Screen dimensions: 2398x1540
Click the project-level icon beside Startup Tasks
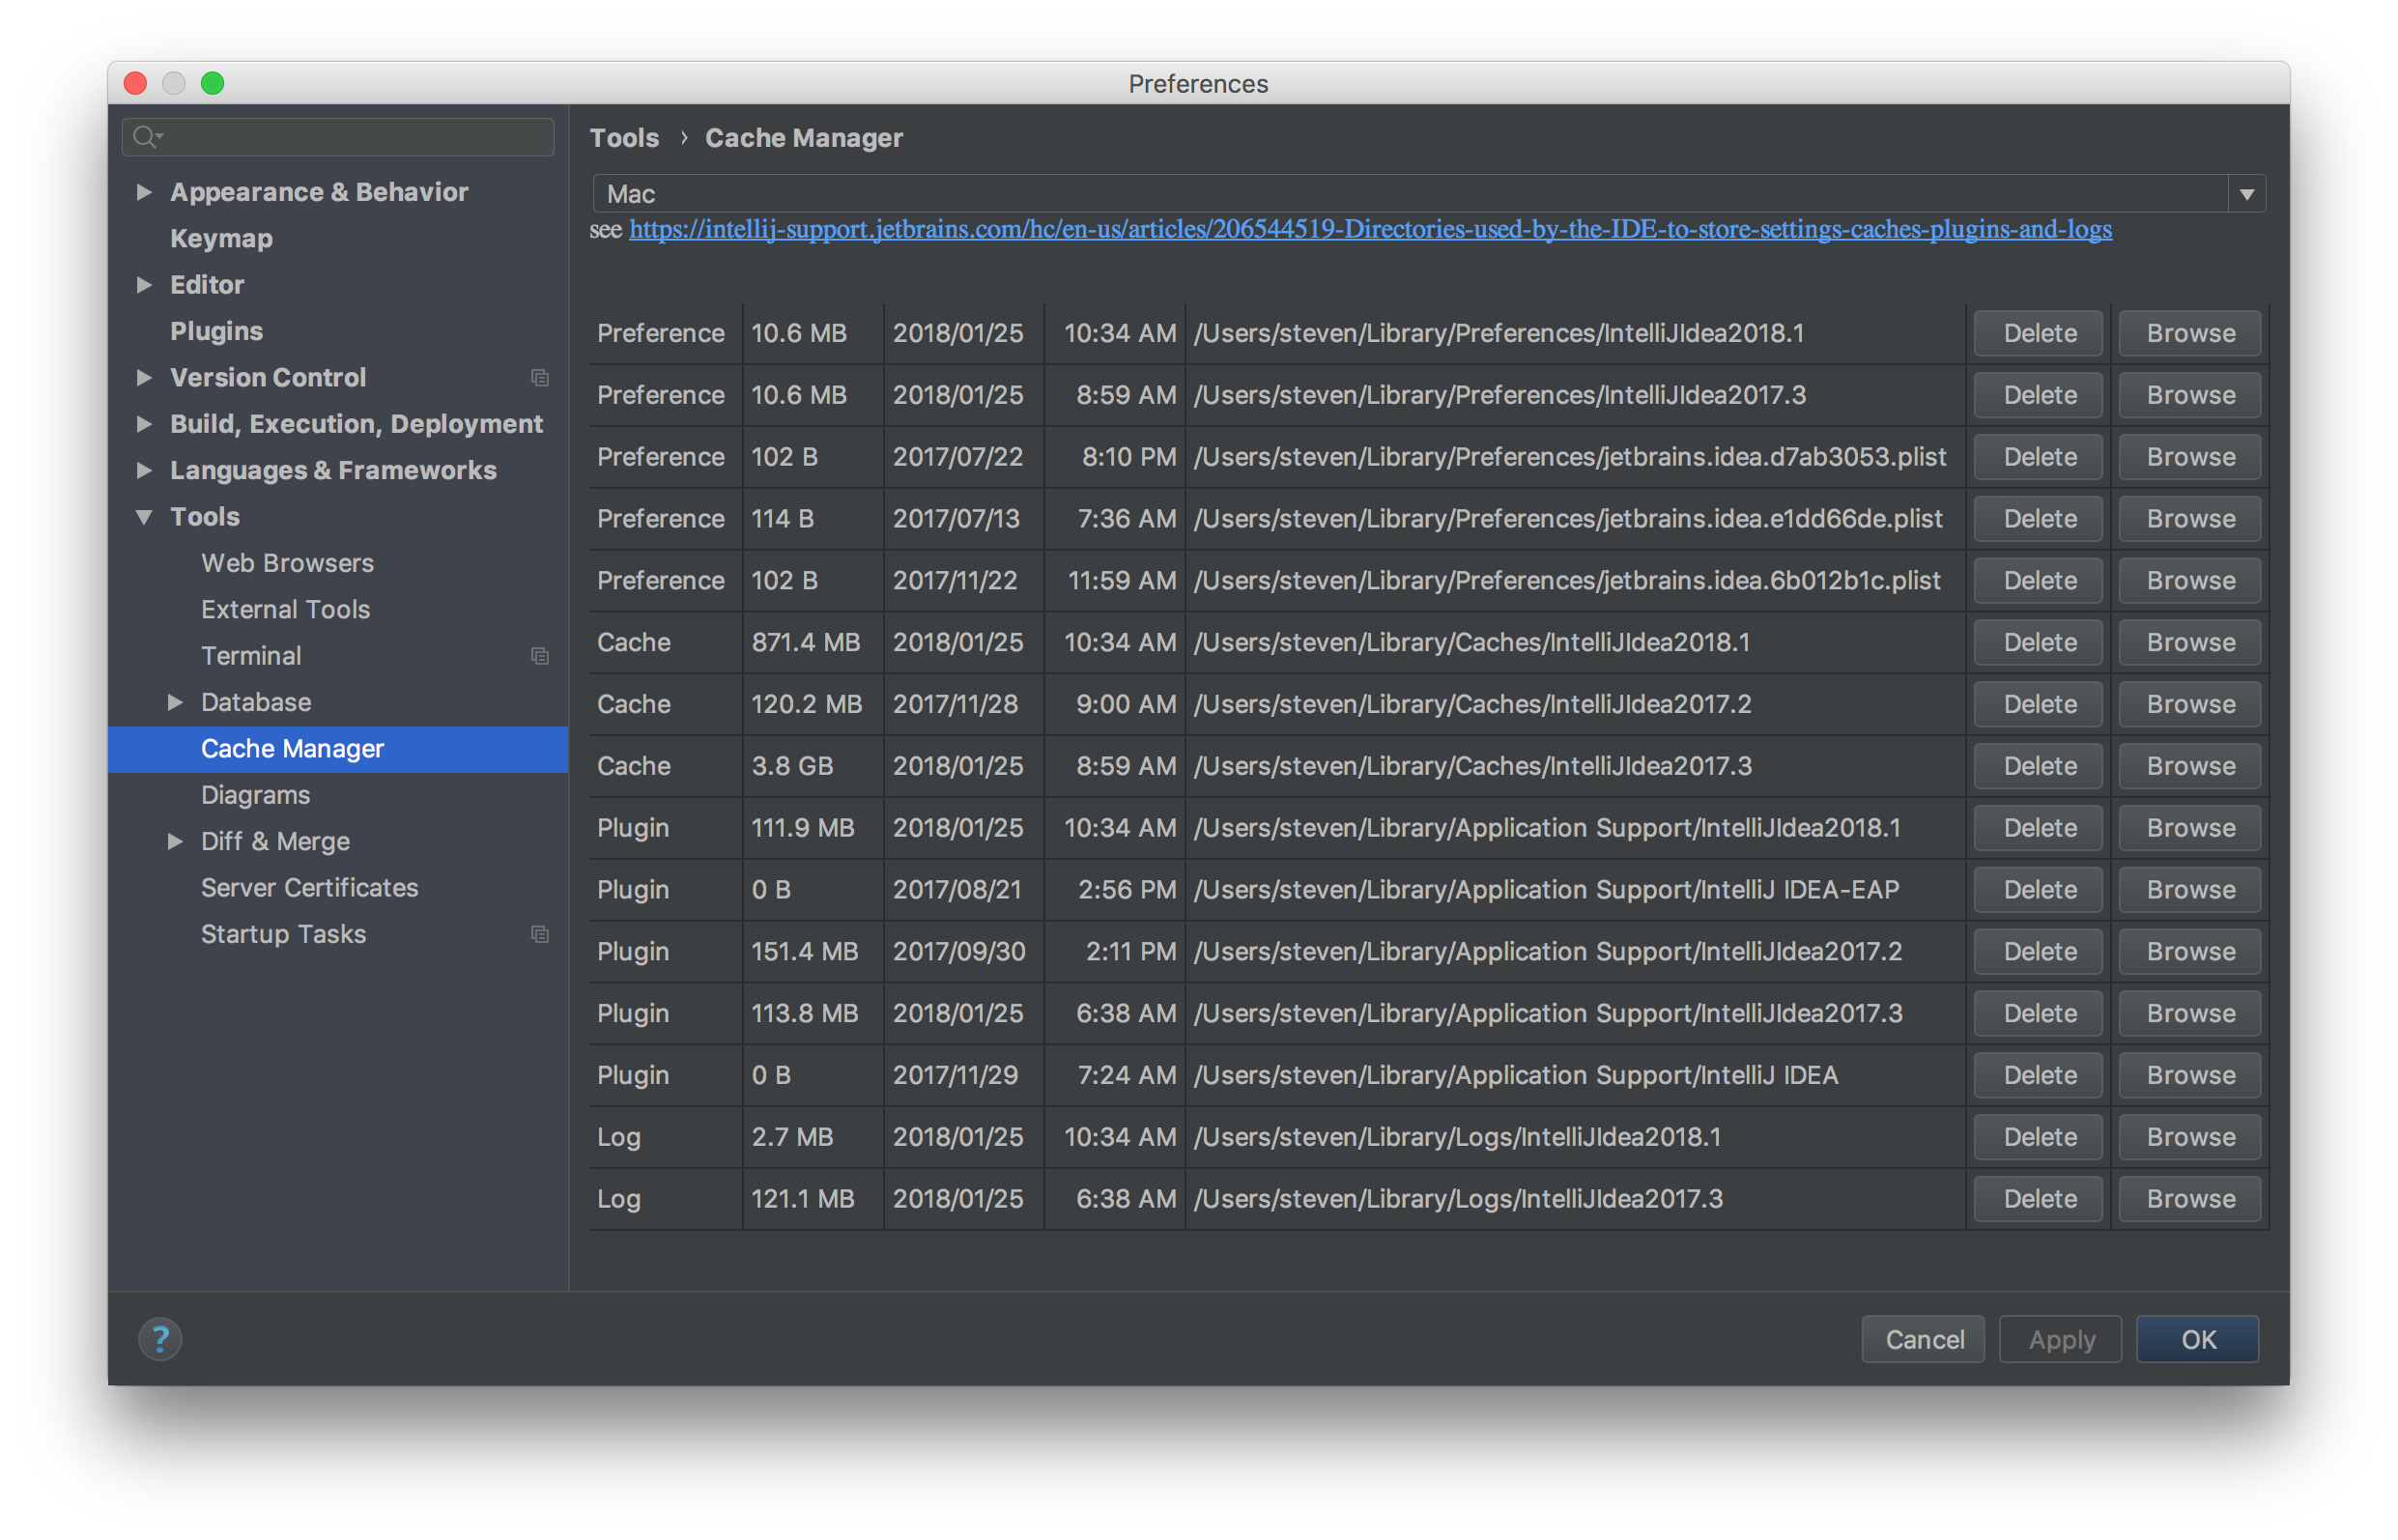[540, 934]
